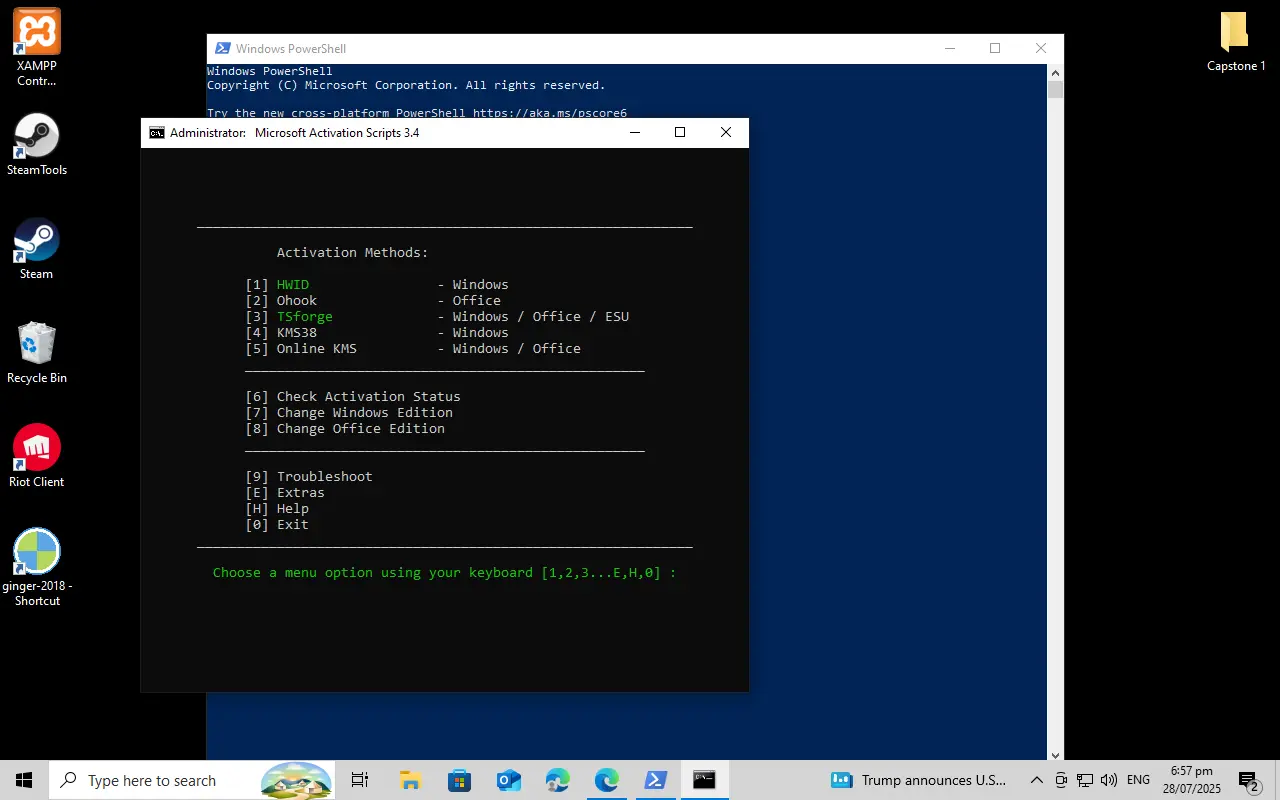Click the "[0] Exit" line
This screenshot has width=1280, height=800.
277,525
